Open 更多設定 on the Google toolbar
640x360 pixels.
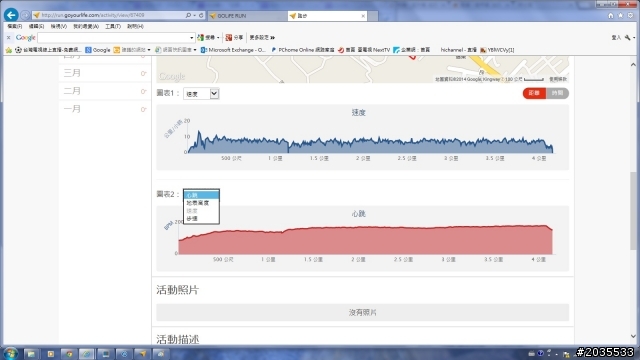click(x=262, y=38)
